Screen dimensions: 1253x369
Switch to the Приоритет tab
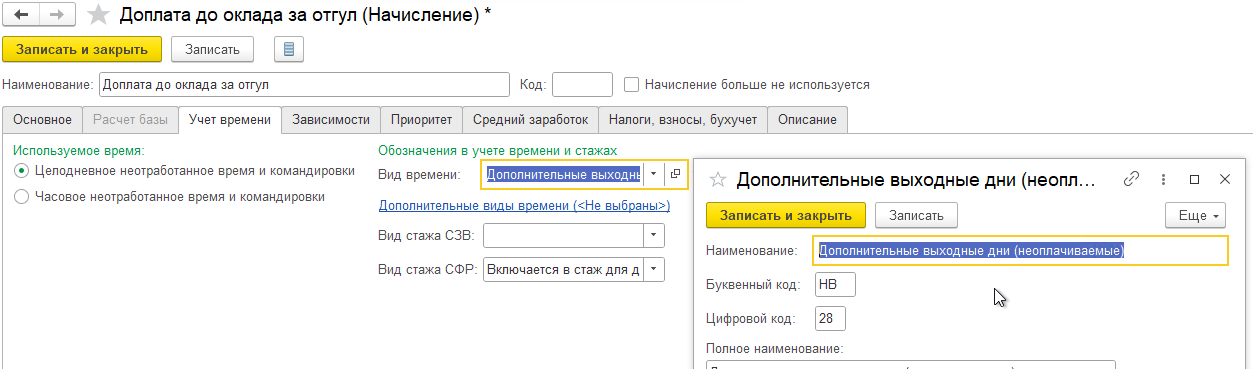421,120
